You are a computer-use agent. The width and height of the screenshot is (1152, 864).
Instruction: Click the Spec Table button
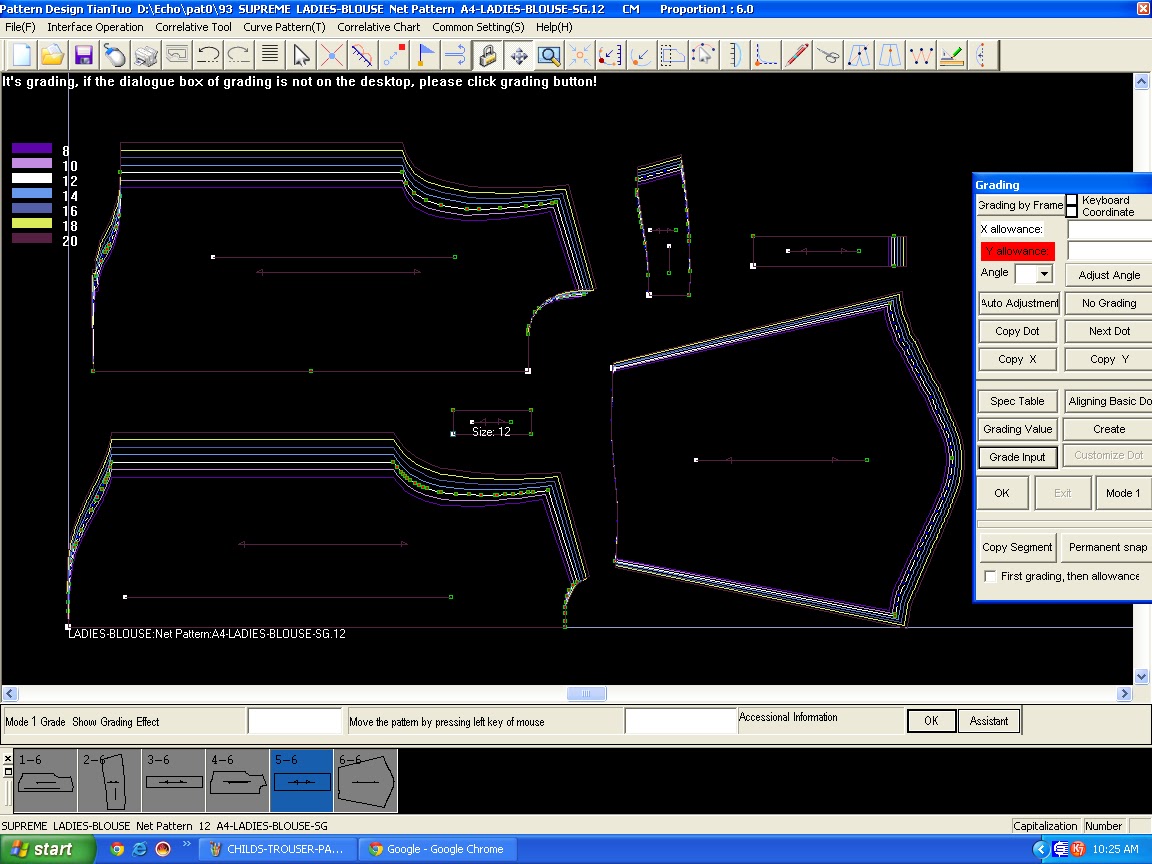1017,400
